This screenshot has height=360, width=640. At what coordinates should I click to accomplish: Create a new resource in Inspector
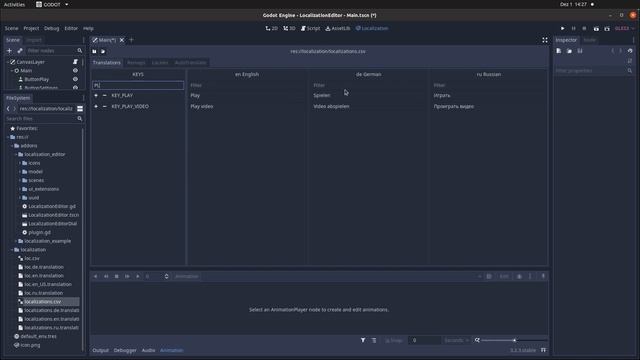[558, 51]
